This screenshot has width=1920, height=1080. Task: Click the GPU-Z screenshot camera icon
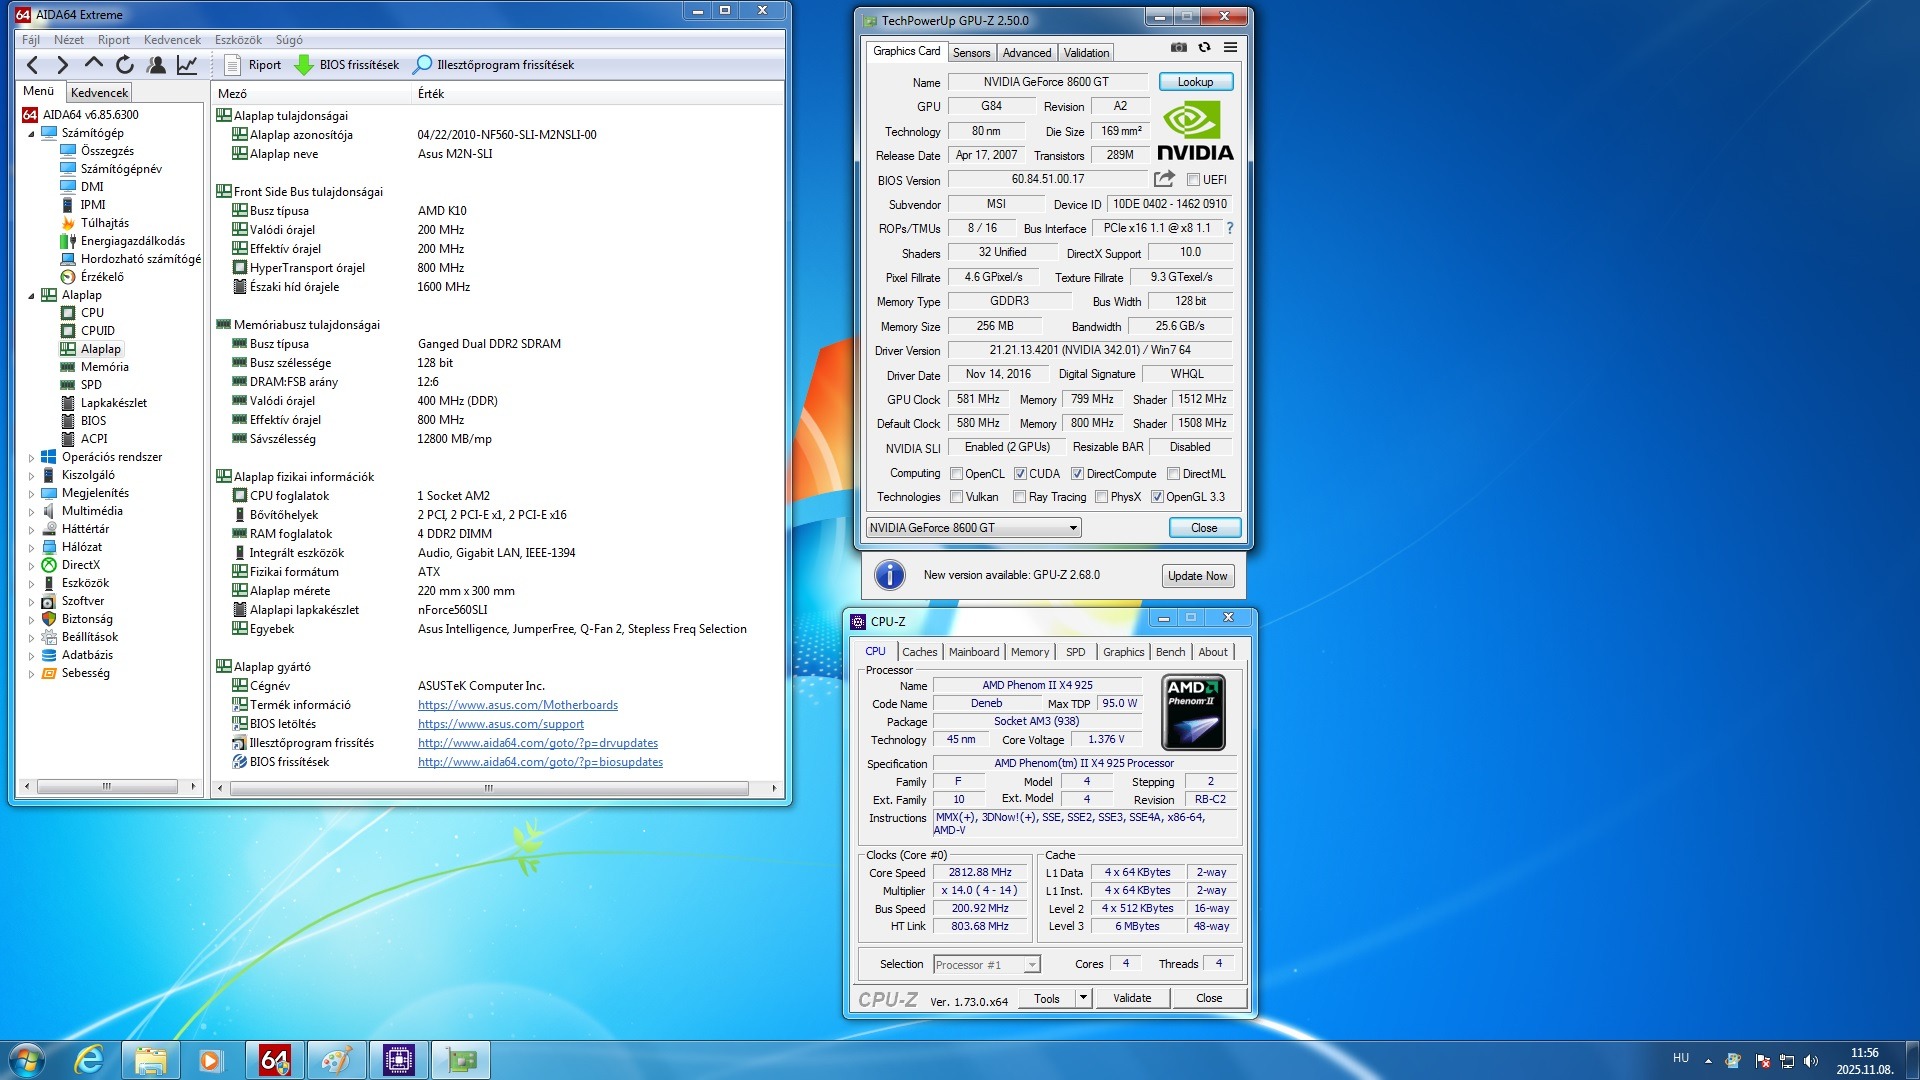pyautogui.click(x=1179, y=48)
